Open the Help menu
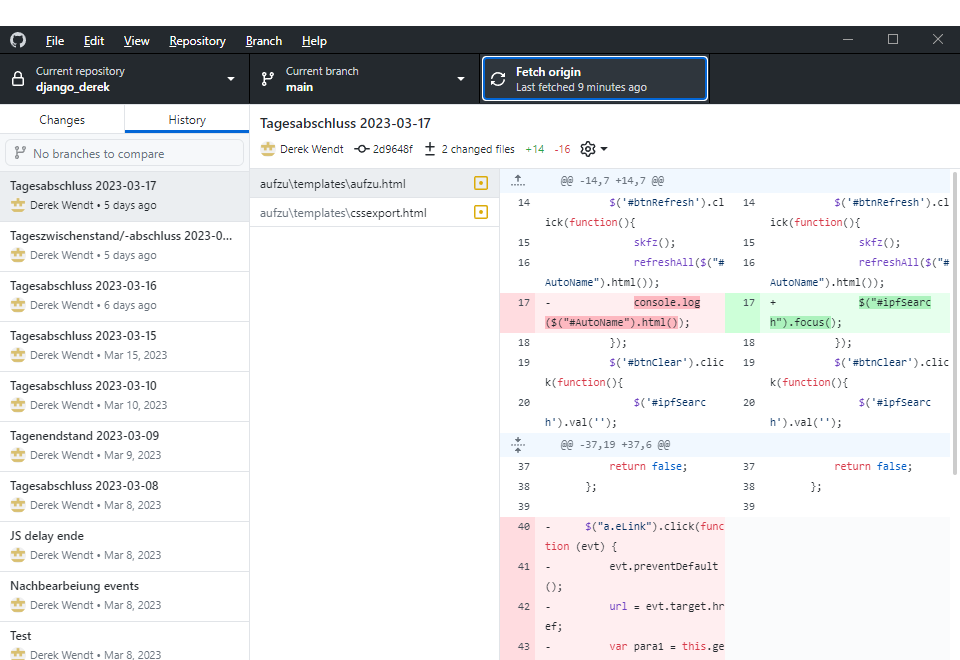960x660 pixels. coord(314,41)
